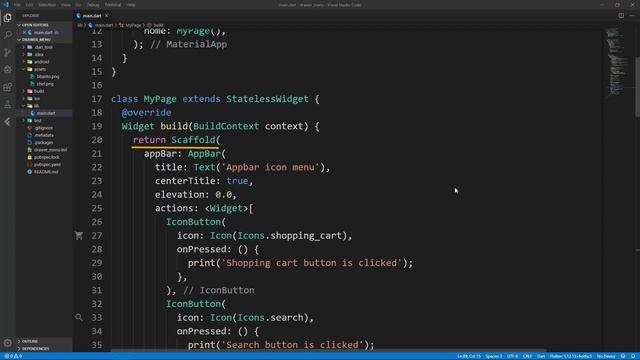Click the MyPage breadcrumb segment
Screen dimensions: 640x360
tap(133, 25)
